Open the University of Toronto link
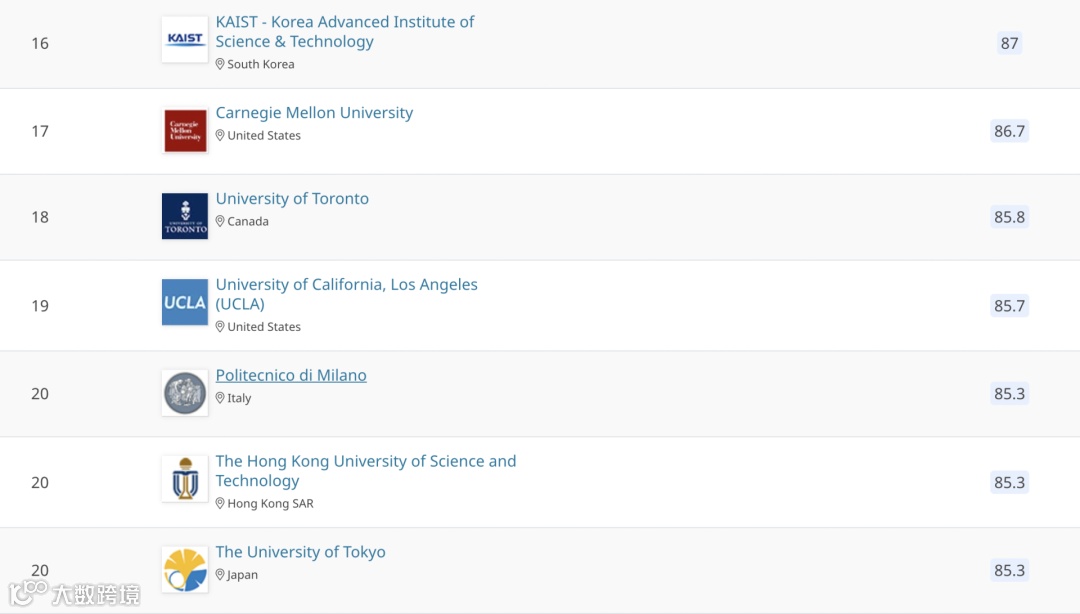Screen dimensions: 1080x614 (x=292, y=198)
